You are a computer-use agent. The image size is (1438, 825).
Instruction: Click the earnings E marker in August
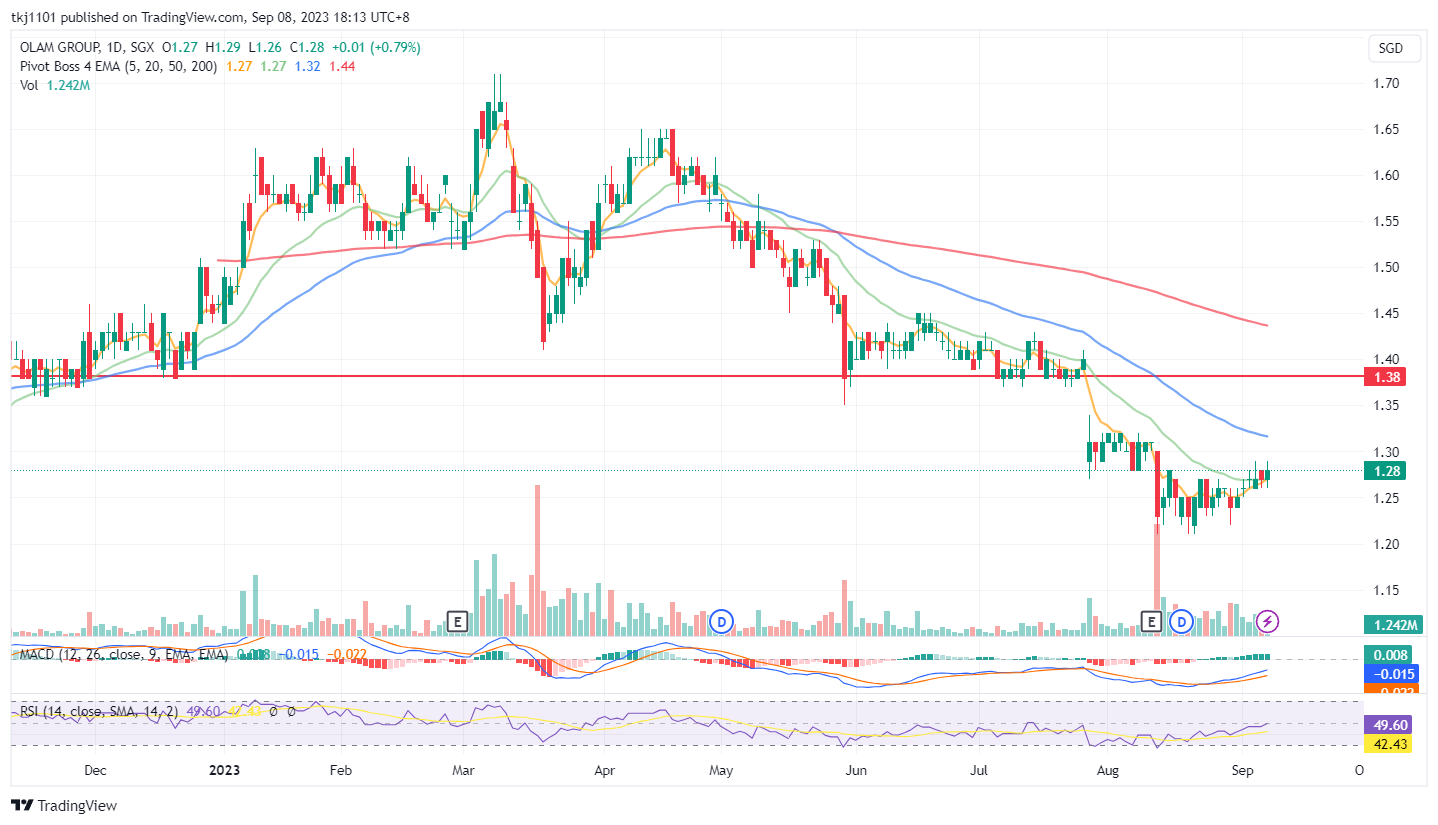tap(1151, 621)
